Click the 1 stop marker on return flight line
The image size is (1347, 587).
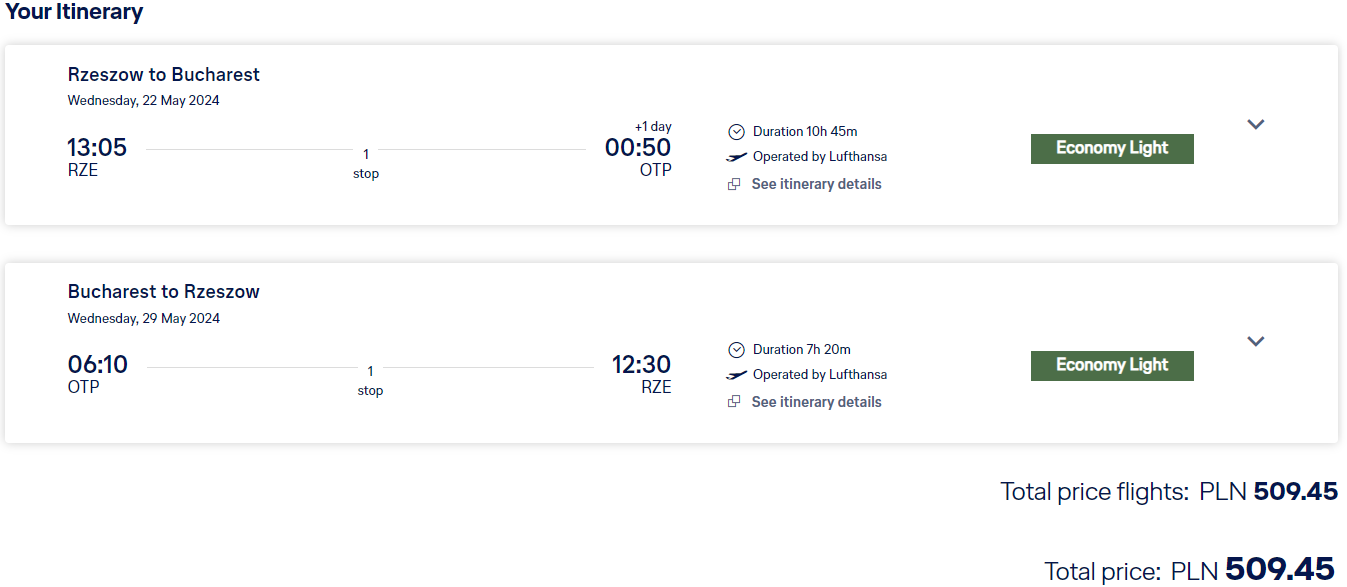370,380
